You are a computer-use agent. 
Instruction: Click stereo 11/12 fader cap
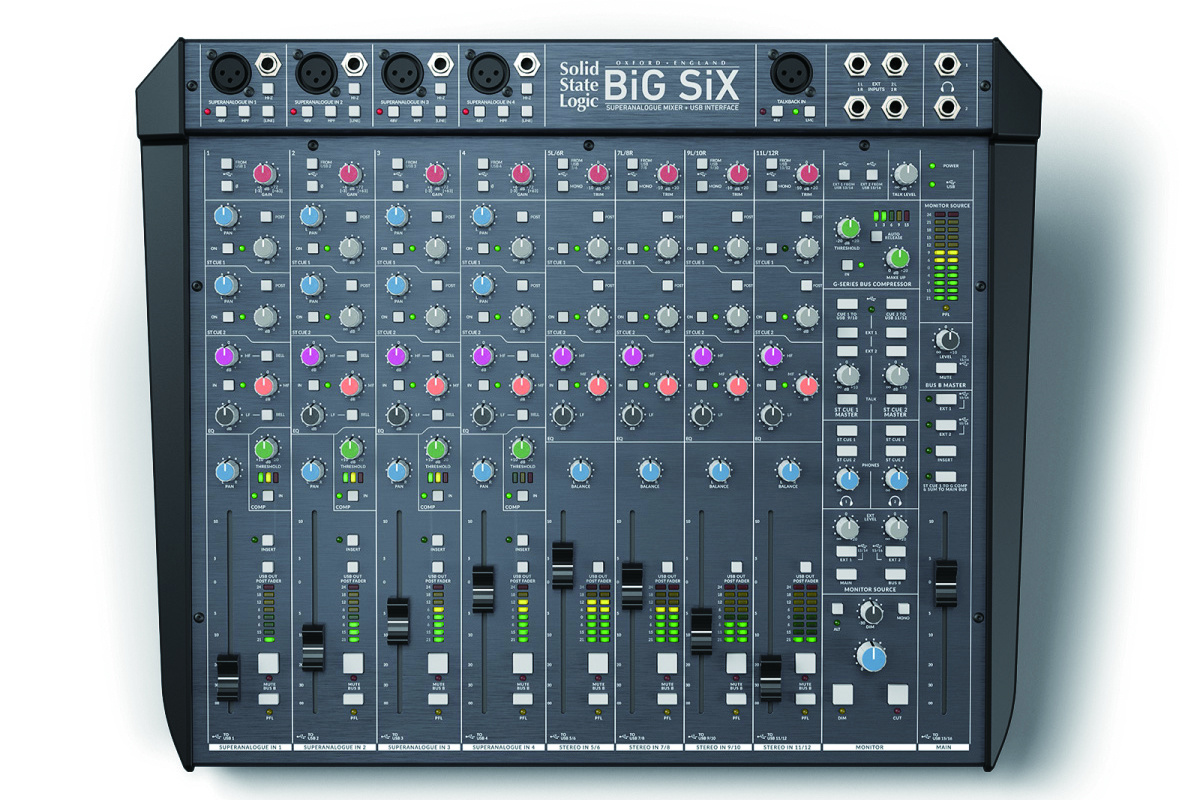coord(770,677)
